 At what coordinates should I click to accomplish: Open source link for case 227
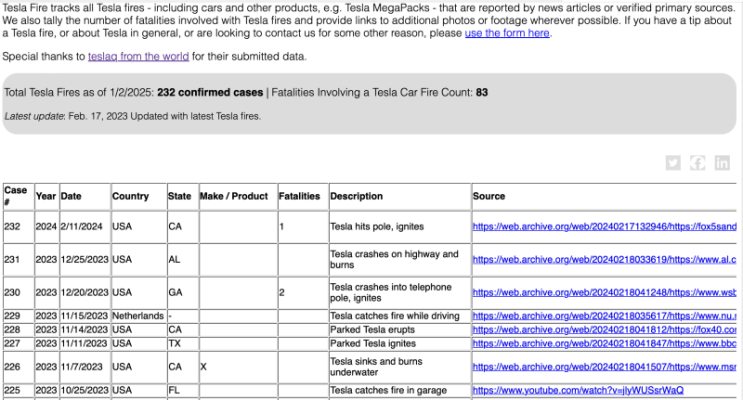[x=604, y=343]
